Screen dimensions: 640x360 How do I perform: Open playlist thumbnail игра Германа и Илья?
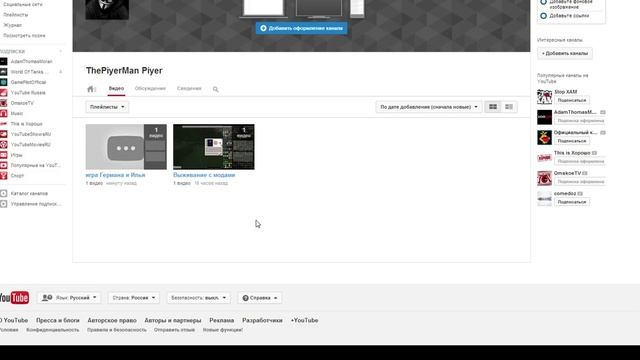[x=126, y=147]
